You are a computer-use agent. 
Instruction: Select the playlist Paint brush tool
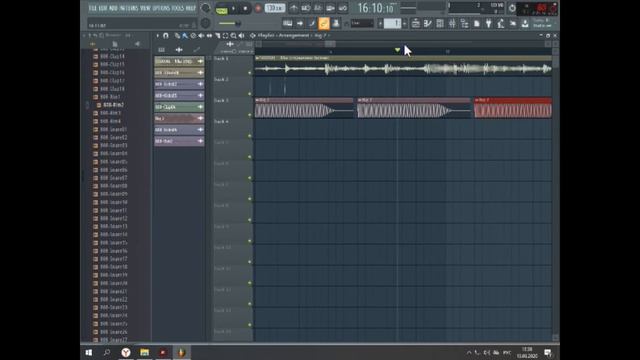tap(185, 36)
